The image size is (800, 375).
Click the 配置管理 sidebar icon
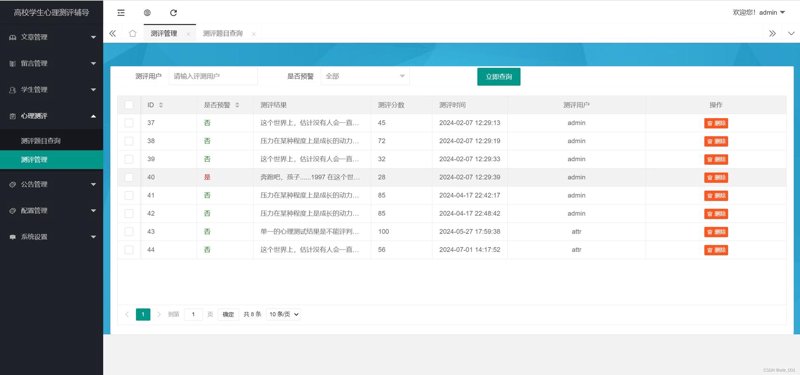13,211
